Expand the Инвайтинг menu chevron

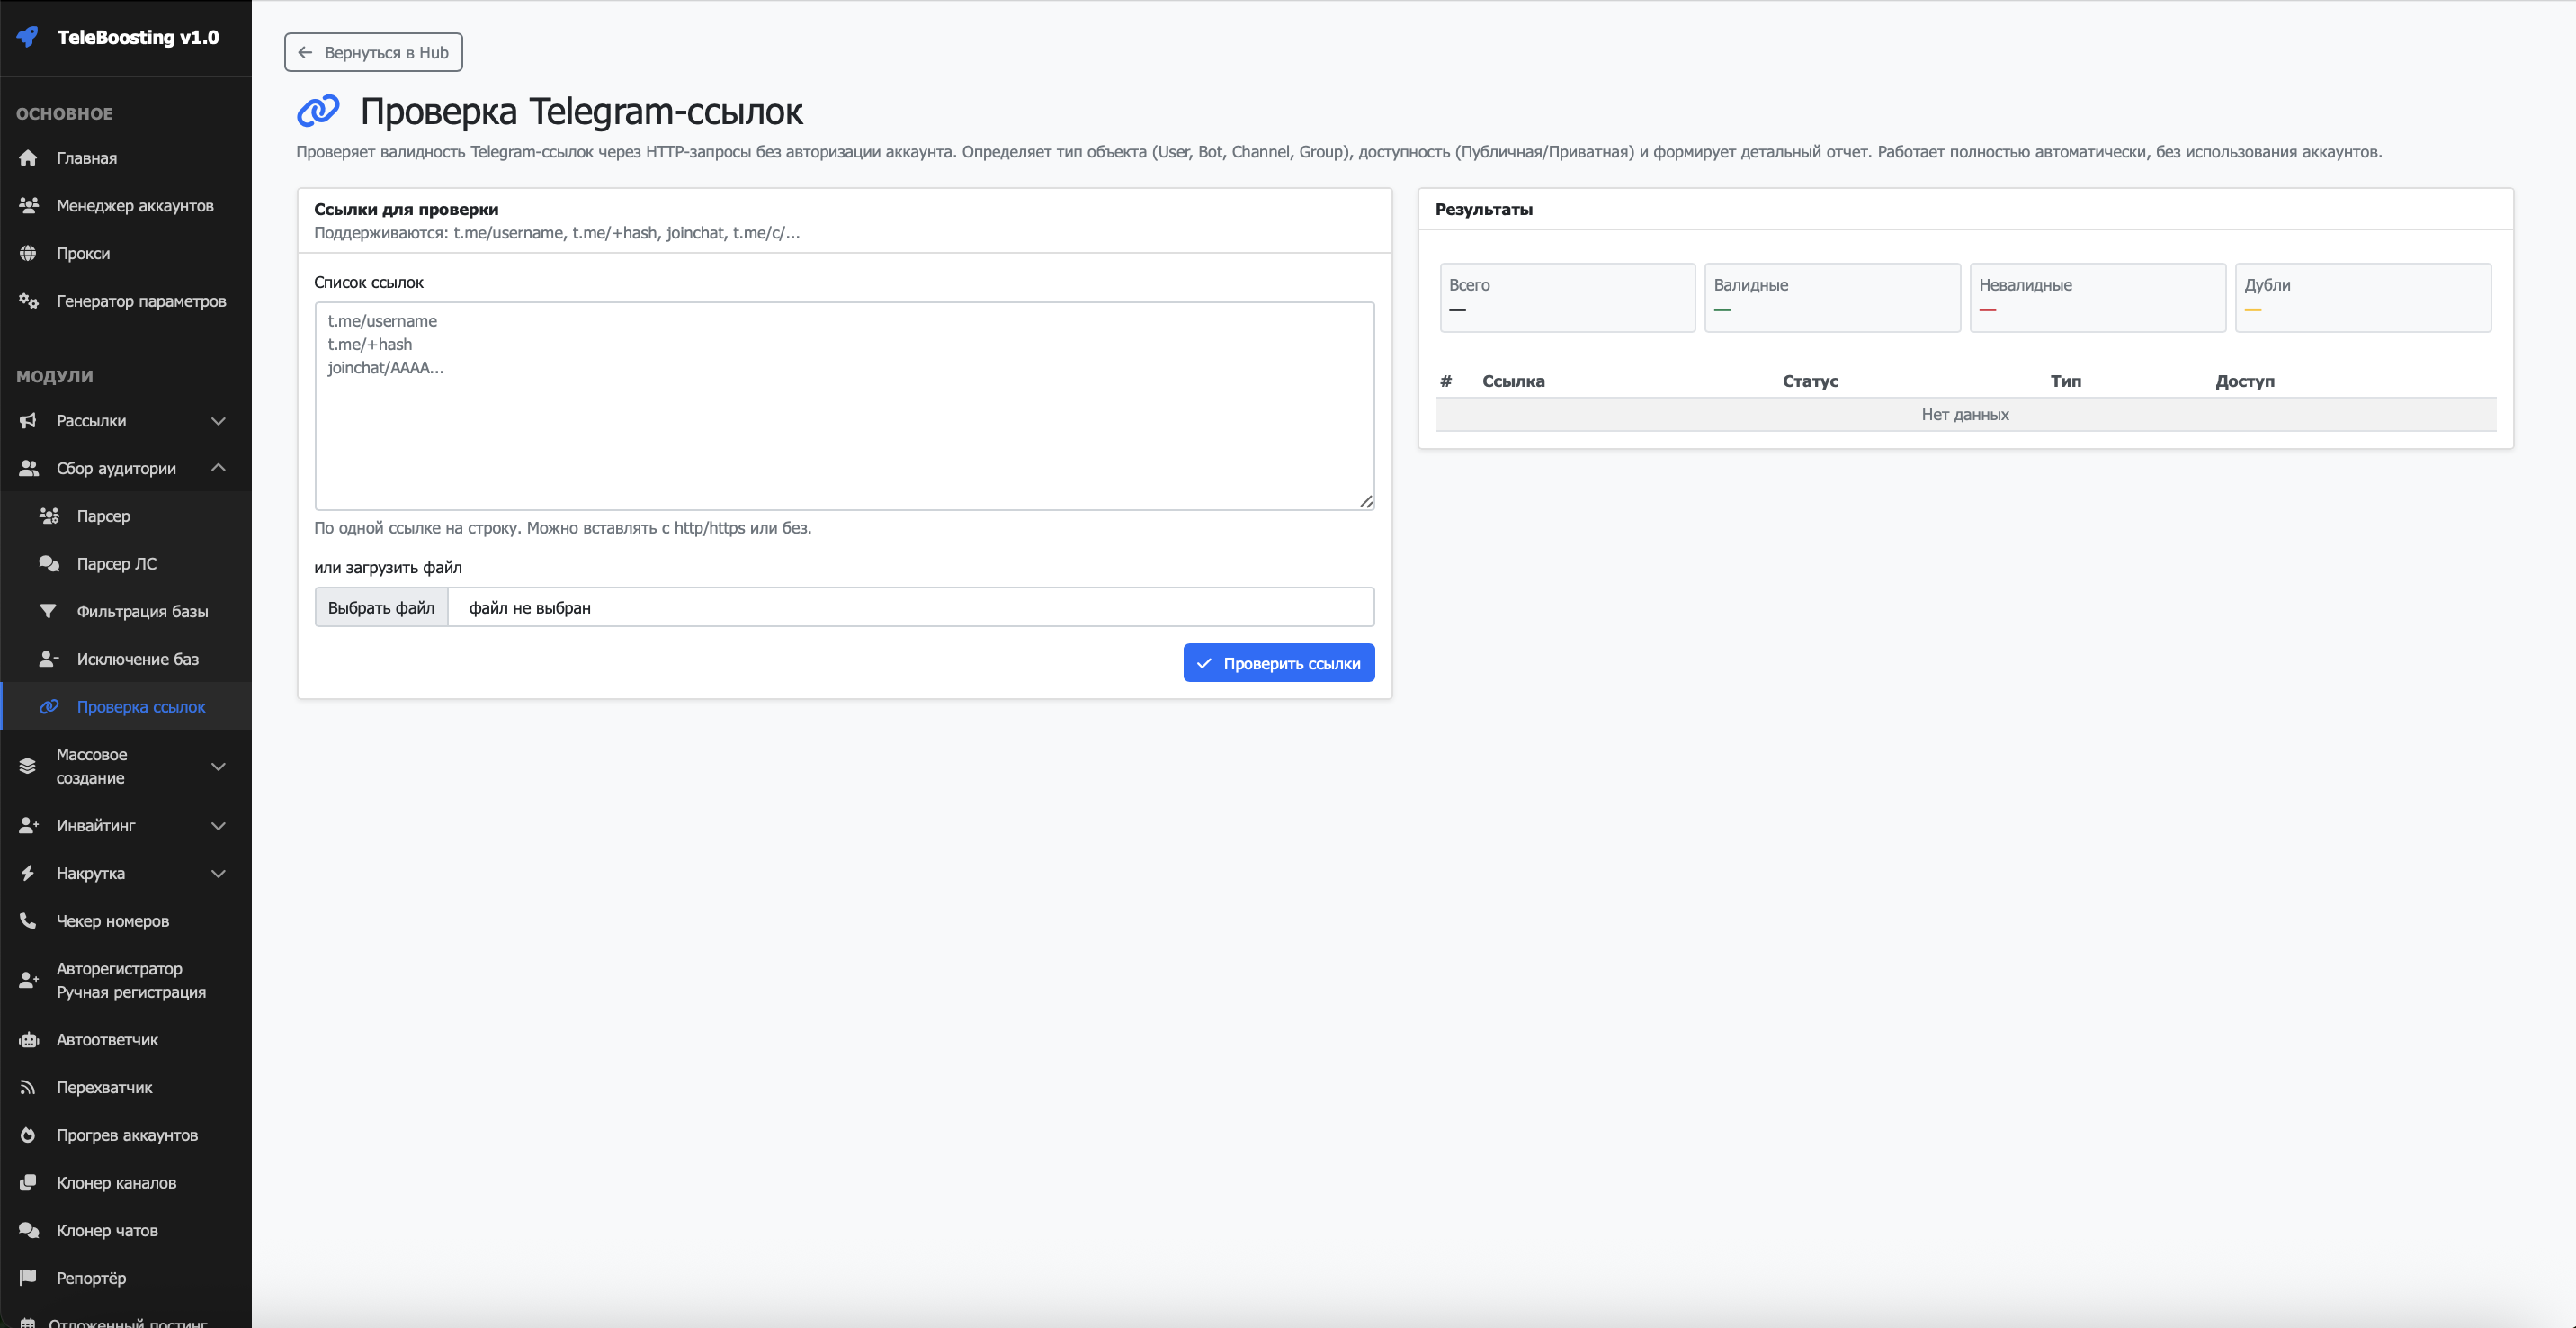tap(218, 826)
